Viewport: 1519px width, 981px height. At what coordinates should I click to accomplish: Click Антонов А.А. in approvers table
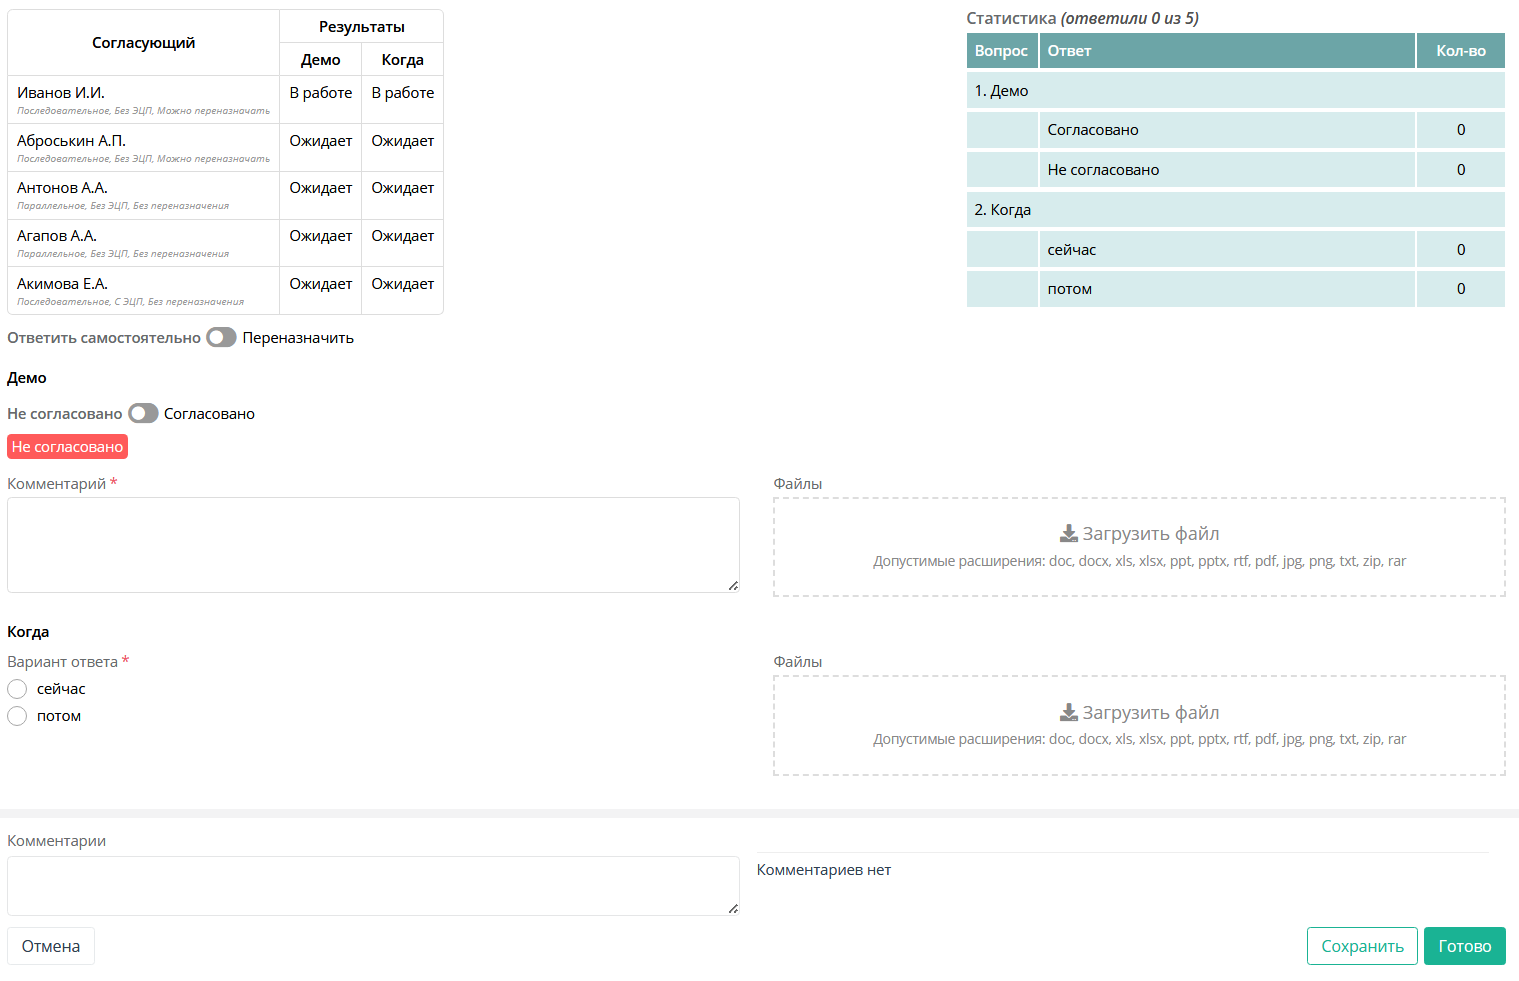tap(62, 188)
